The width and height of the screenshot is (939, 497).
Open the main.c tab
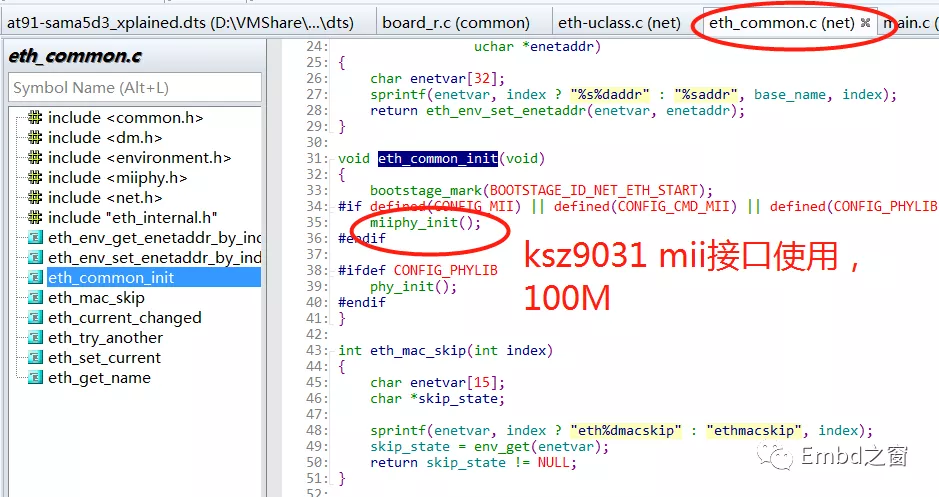pyautogui.click(x=908, y=23)
